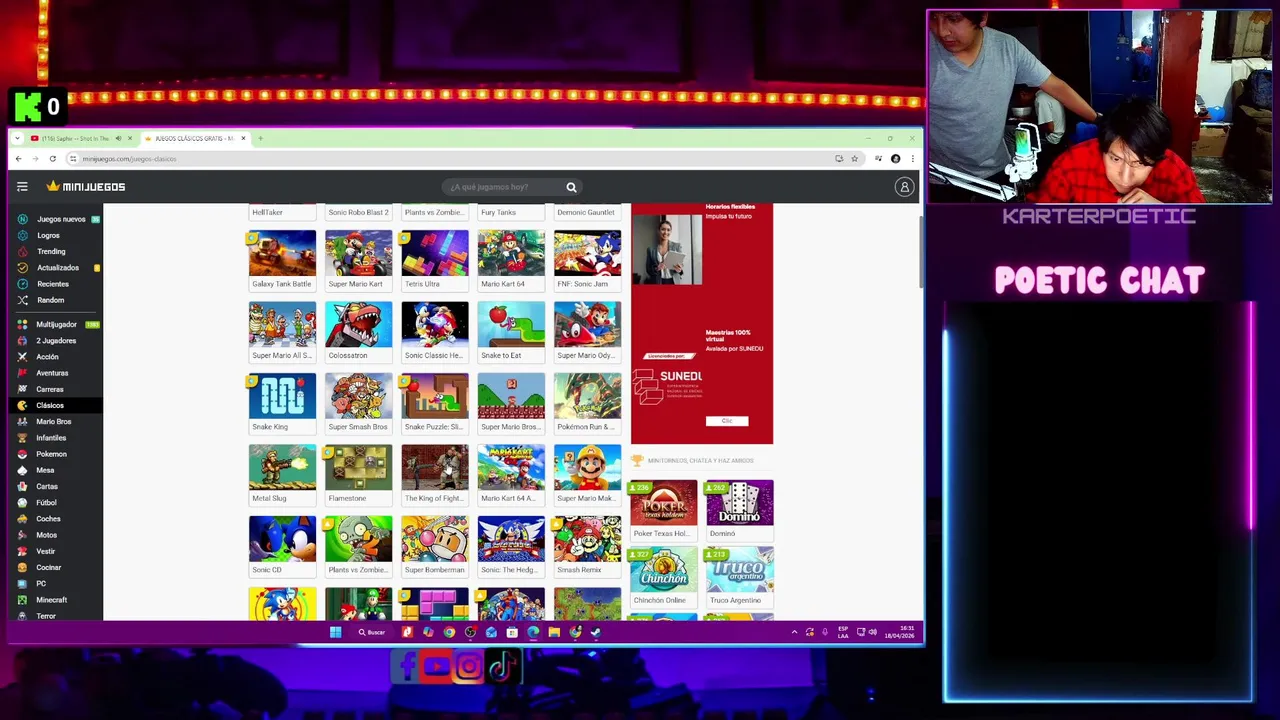Screen dimensions: 1280x720
Task: Click the search magnifier icon in site header
Action: [571, 187]
